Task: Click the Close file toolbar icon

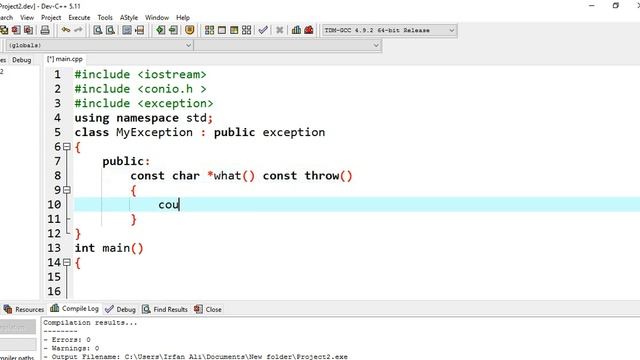Action: 16,30
